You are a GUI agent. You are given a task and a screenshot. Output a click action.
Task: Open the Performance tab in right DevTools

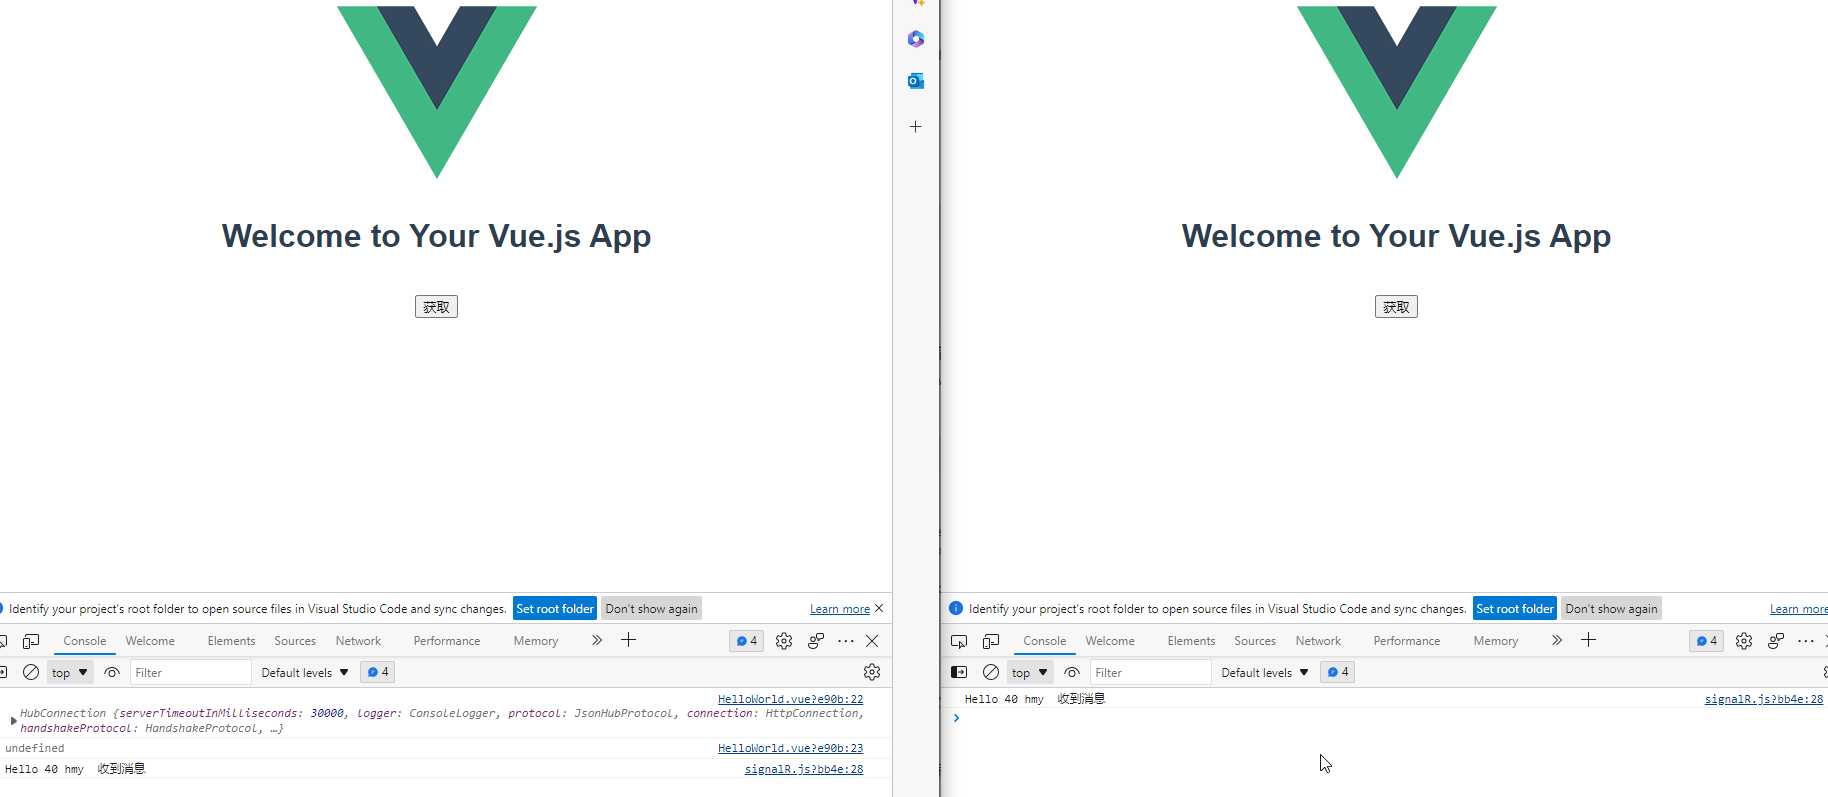[x=1407, y=641]
